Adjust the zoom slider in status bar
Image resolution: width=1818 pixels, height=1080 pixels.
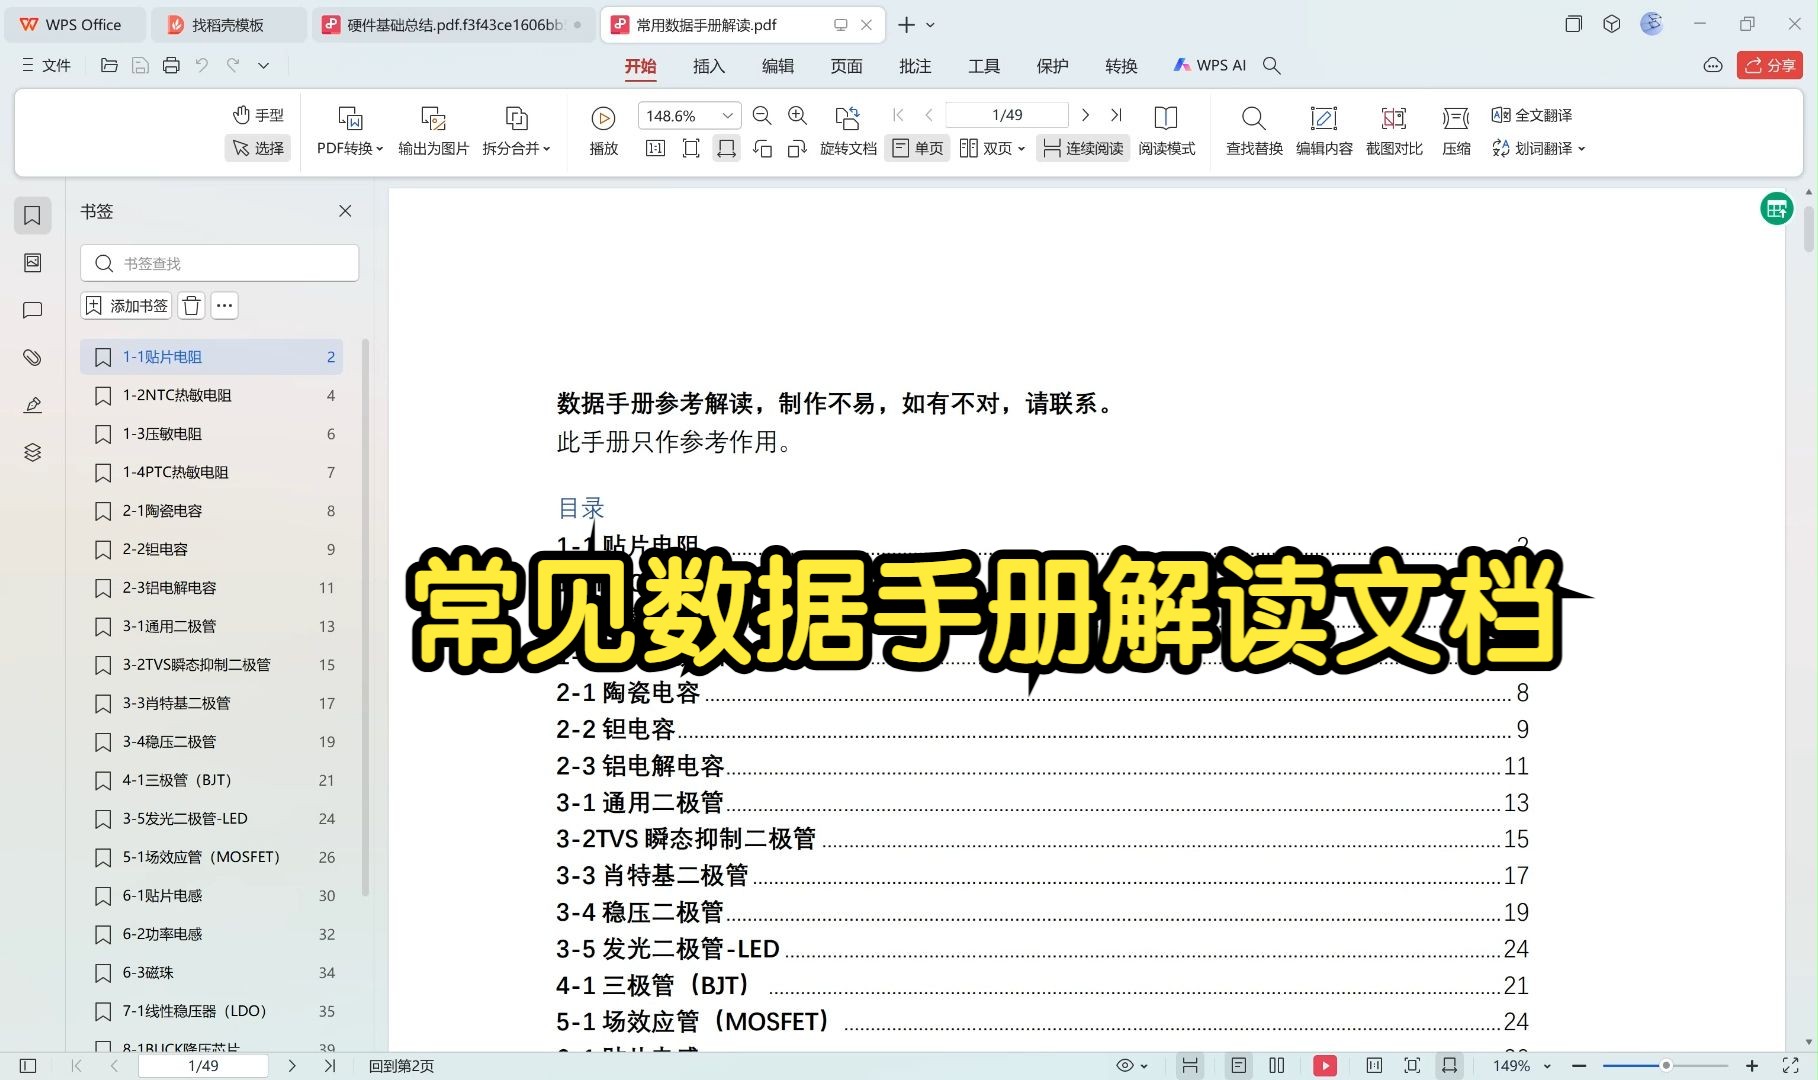point(1666,1066)
